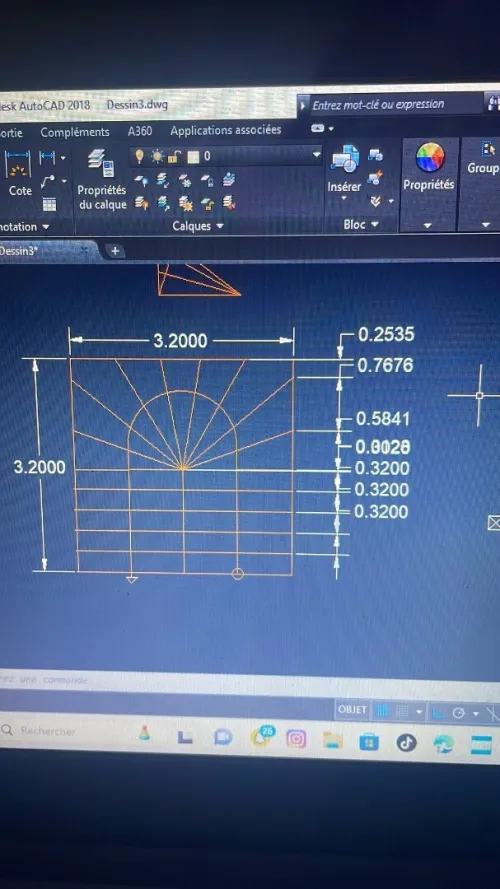The height and width of the screenshot is (889, 500).
Task: Click the Edit block icon
Action: [x=375, y=177]
